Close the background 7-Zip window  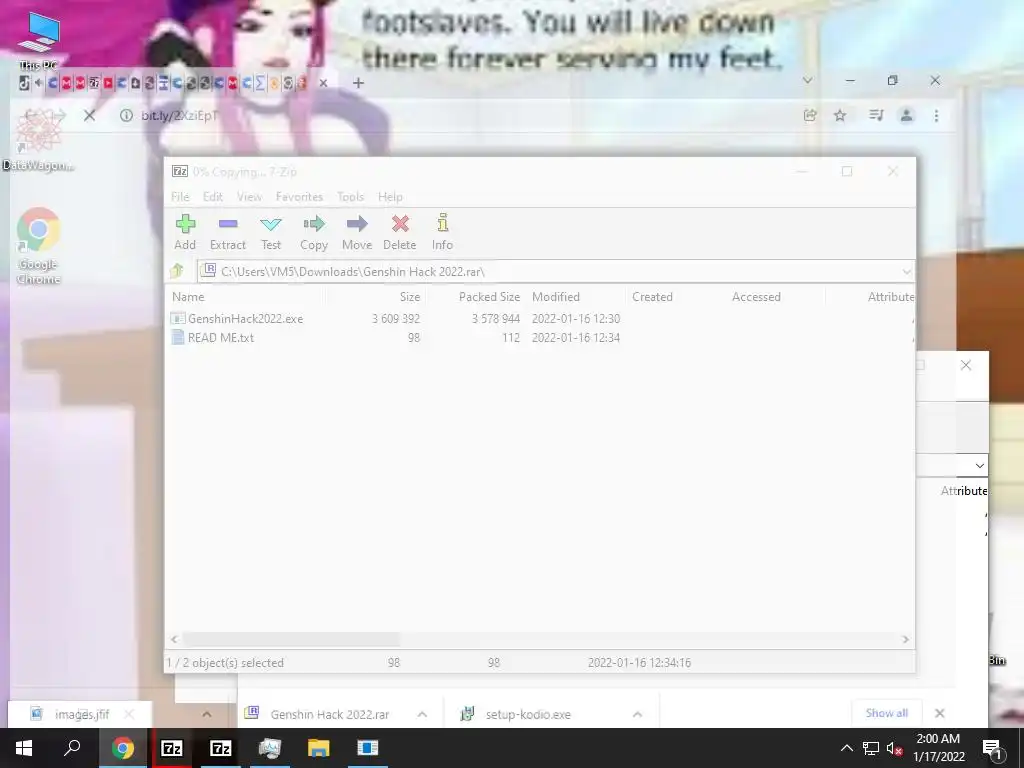pos(966,365)
